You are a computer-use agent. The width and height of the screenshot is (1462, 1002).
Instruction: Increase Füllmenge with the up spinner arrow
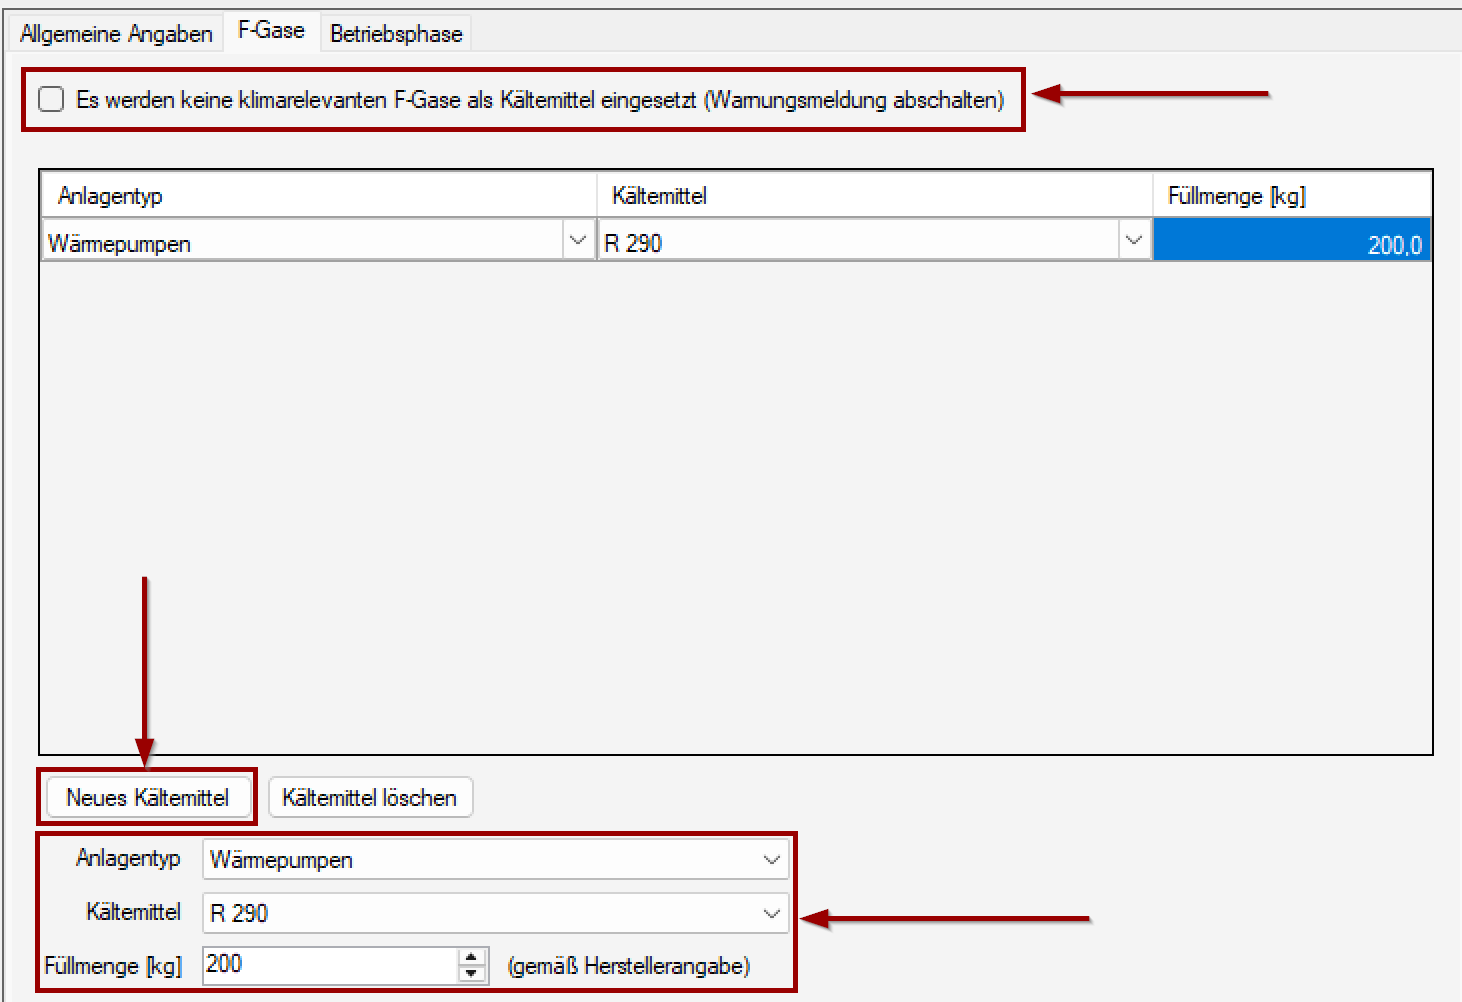coord(472,957)
